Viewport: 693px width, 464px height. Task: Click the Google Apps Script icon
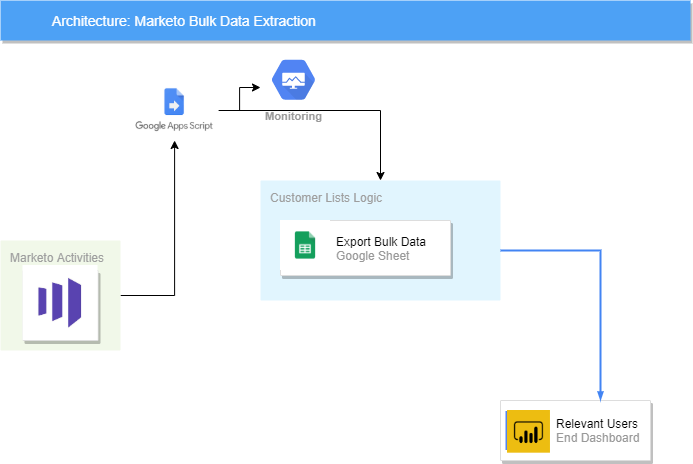174,103
